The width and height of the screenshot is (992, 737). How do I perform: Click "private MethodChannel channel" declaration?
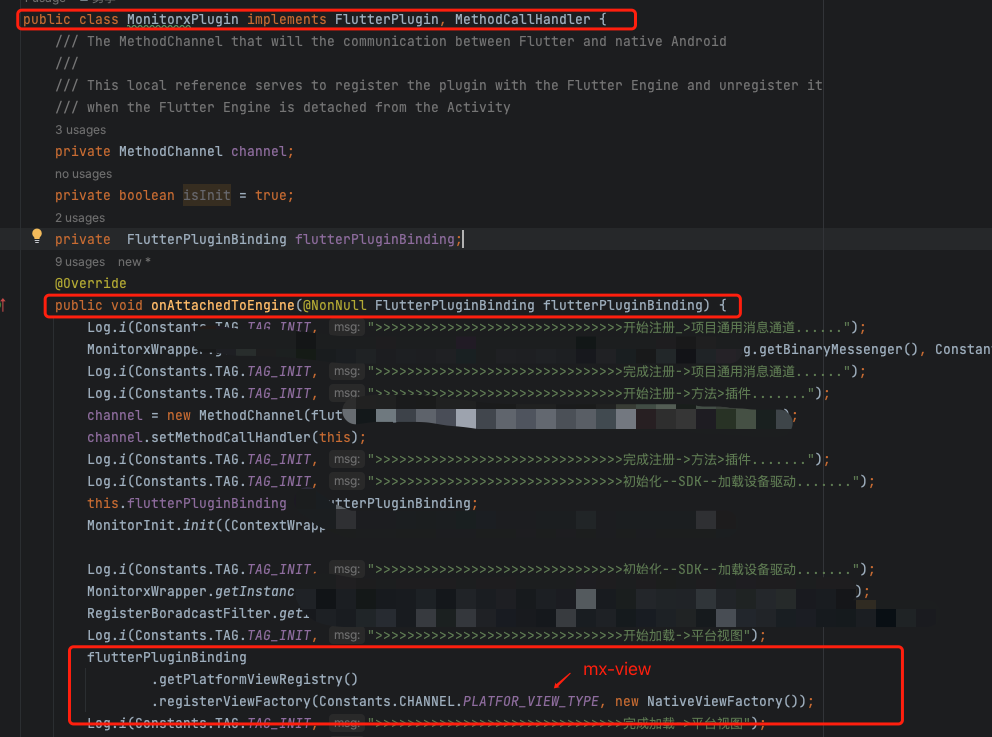click(x=174, y=152)
